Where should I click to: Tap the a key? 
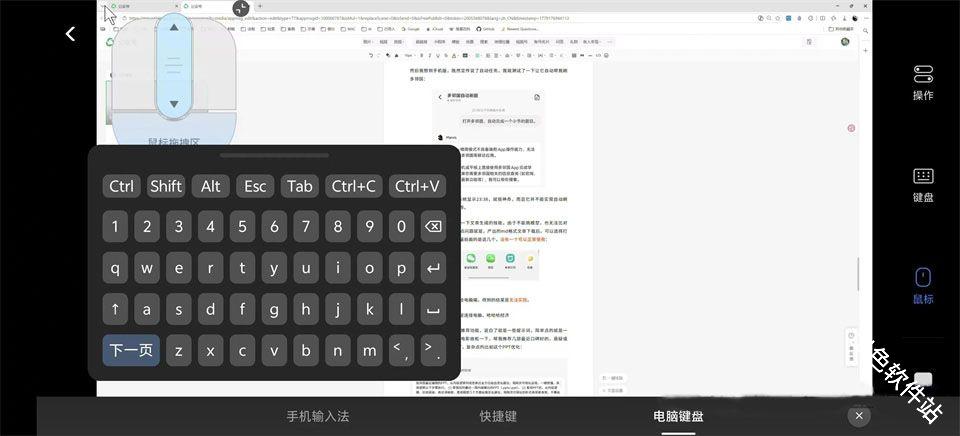[146, 309]
